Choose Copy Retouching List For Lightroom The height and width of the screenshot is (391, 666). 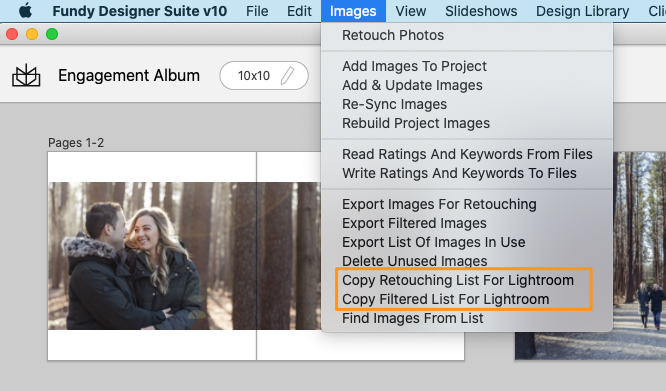[x=467, y=280]
